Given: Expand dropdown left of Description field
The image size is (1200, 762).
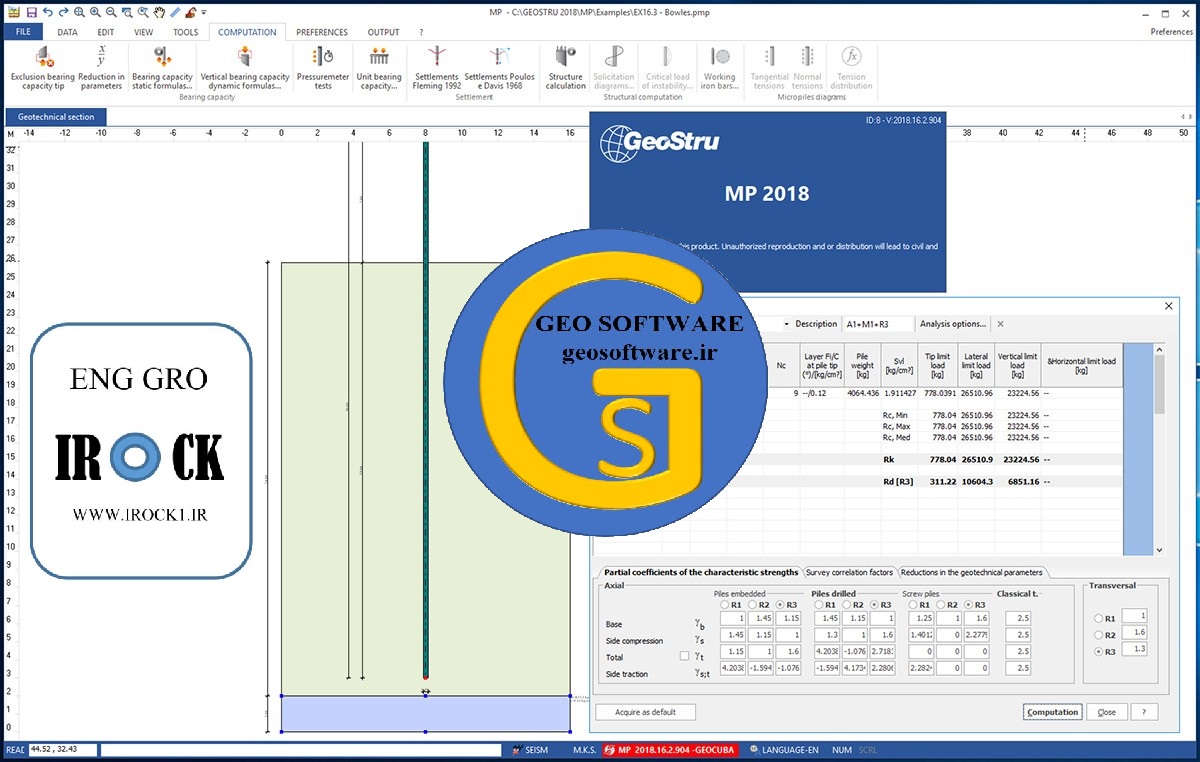Looking at the screenshot, I should [x=786, y=324].
